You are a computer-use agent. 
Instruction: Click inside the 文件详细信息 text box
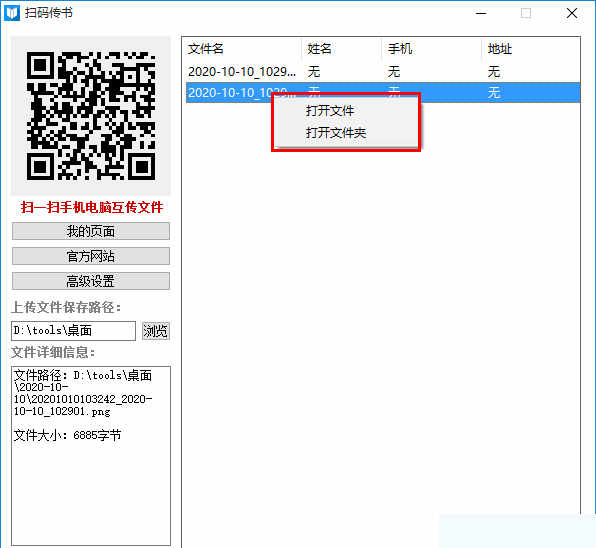coord(91,456)
